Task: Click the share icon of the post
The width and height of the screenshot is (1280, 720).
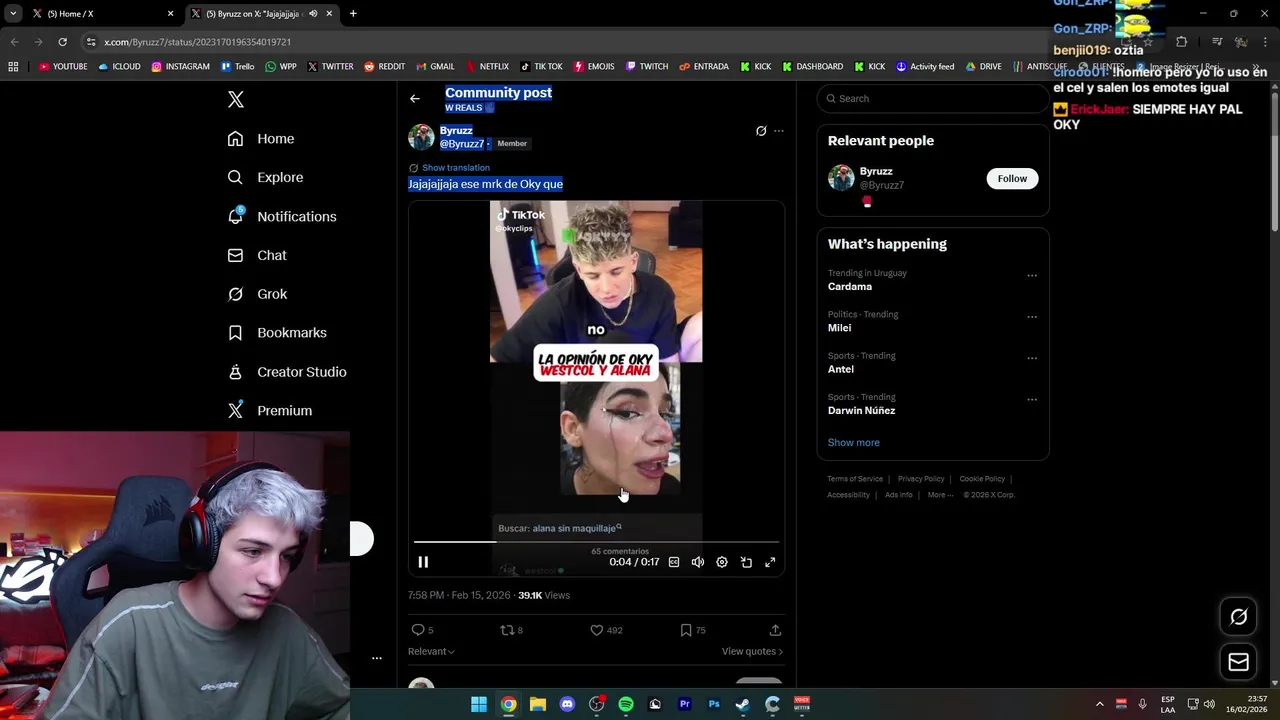Action: [x=775, y=630]
